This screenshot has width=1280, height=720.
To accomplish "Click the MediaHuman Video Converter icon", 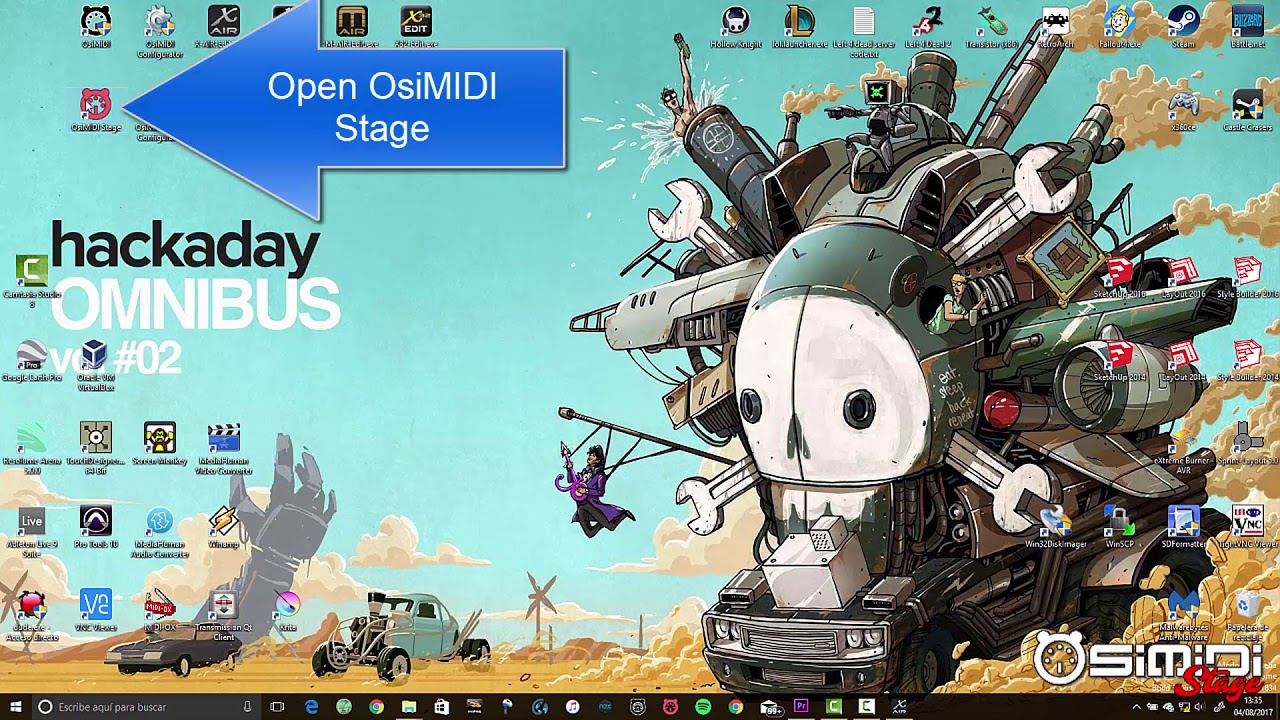I will [224, 449].
